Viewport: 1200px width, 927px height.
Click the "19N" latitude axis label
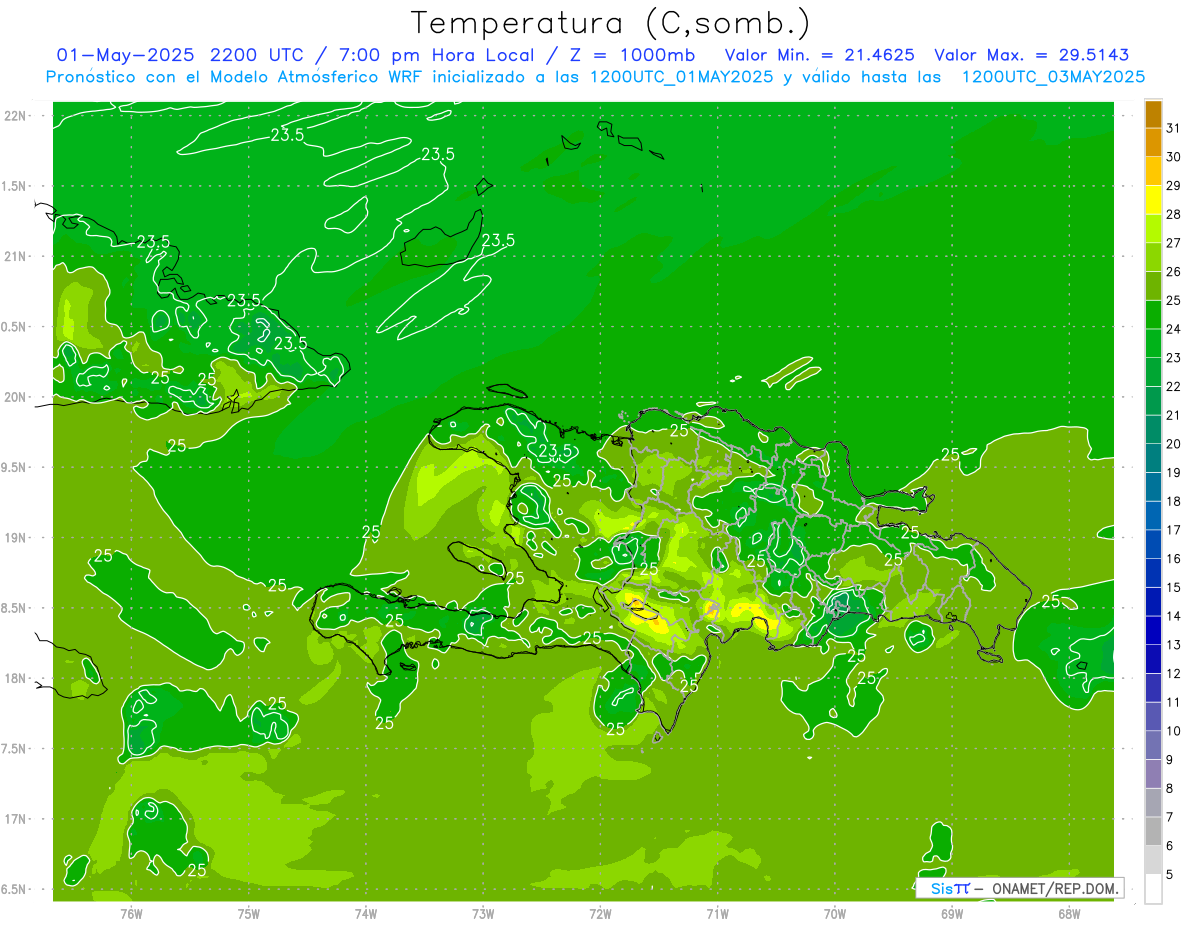16,537
